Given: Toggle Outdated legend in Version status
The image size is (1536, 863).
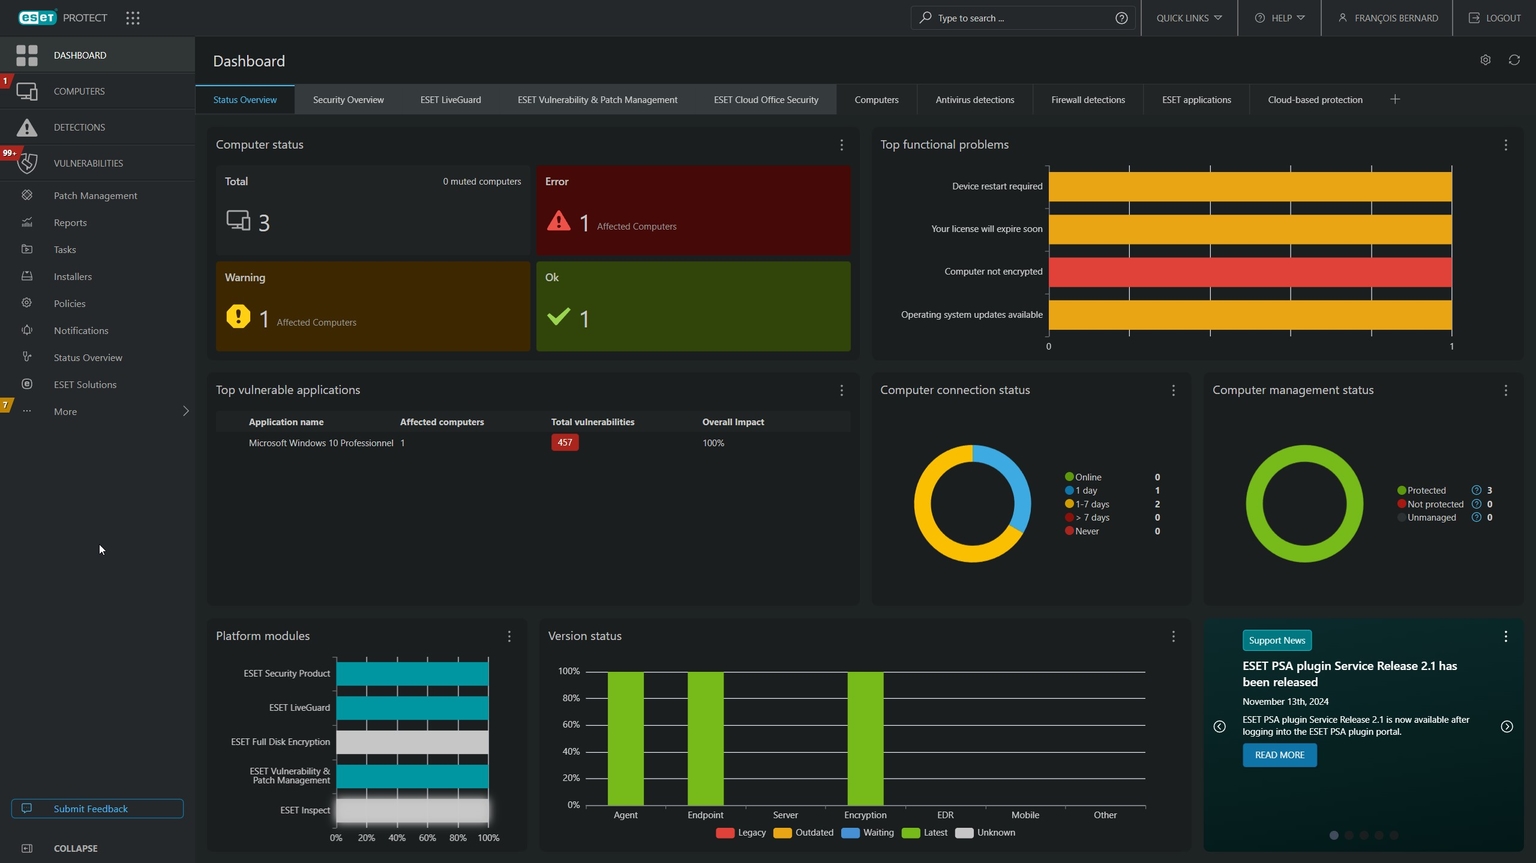Looking at the screenshot, I should point(803,833).
